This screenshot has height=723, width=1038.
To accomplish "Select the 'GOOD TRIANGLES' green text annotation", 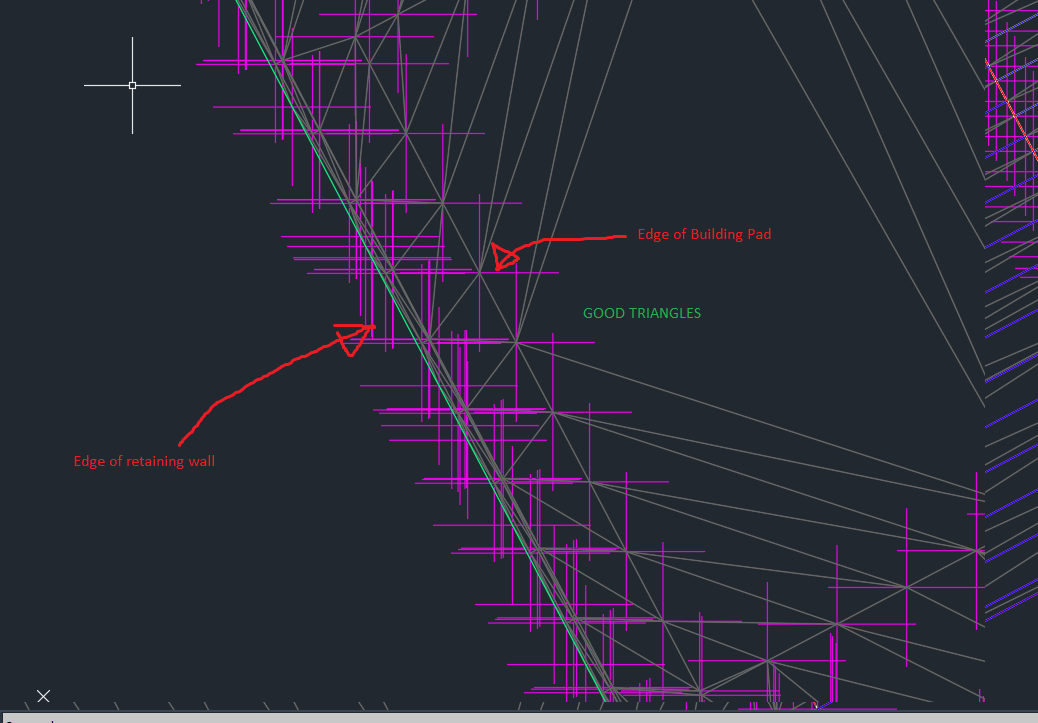I will [641, 313].
